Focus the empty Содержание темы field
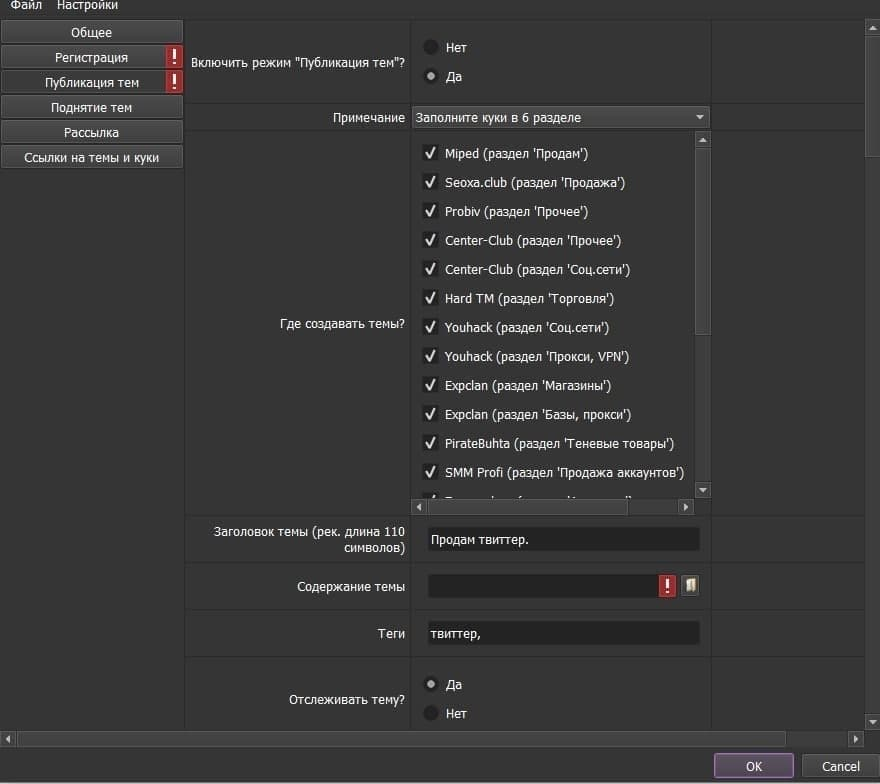The height and width of the screenshot is (784, 880). 543,586
